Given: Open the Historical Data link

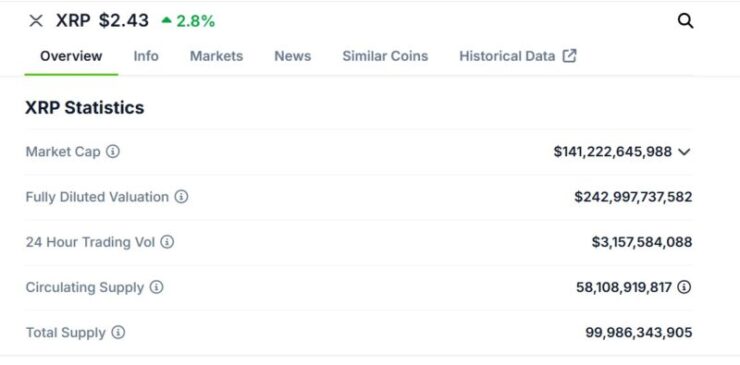Looking at the screenshot, I should [x=507, y=56].
